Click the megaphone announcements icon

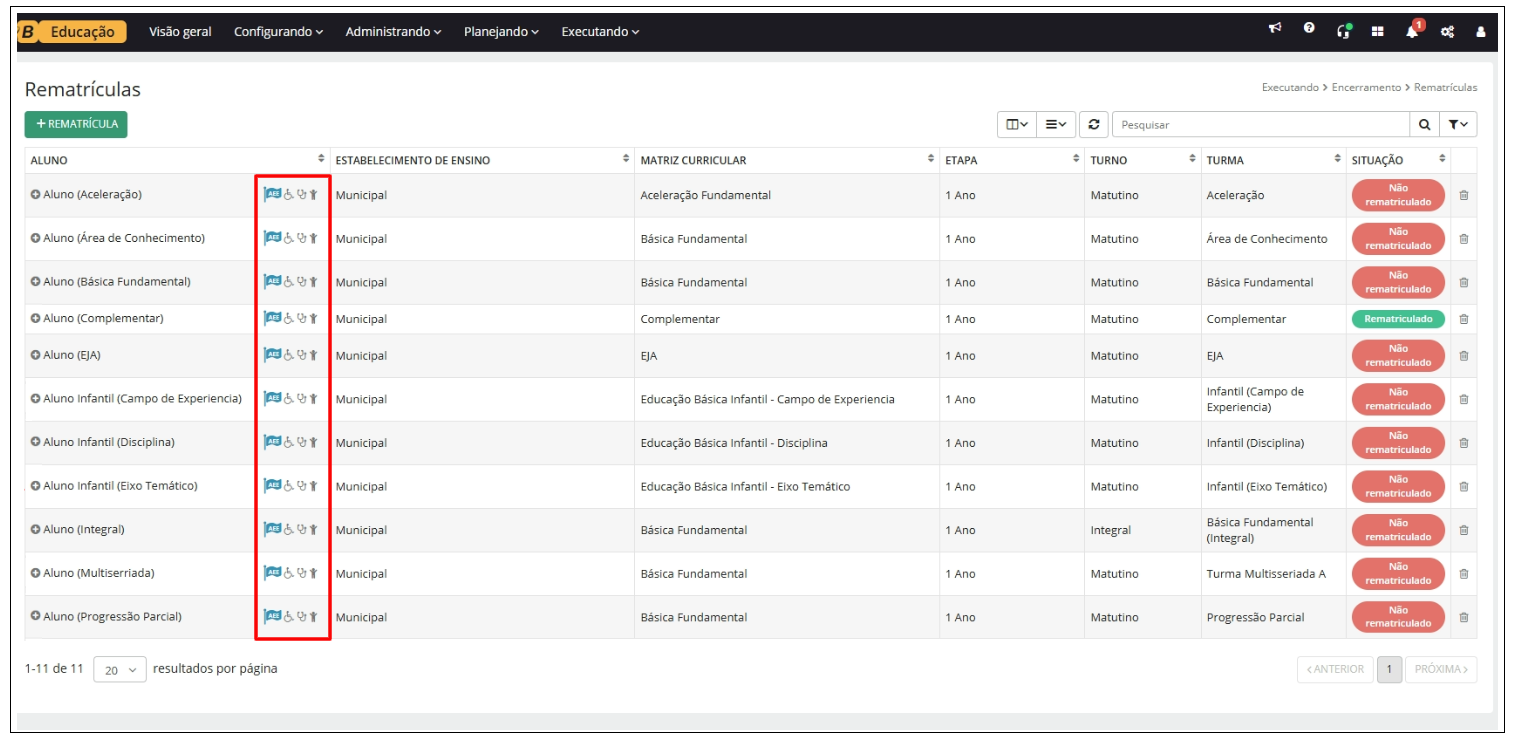pyautogui.click(x=1275, y=30)
